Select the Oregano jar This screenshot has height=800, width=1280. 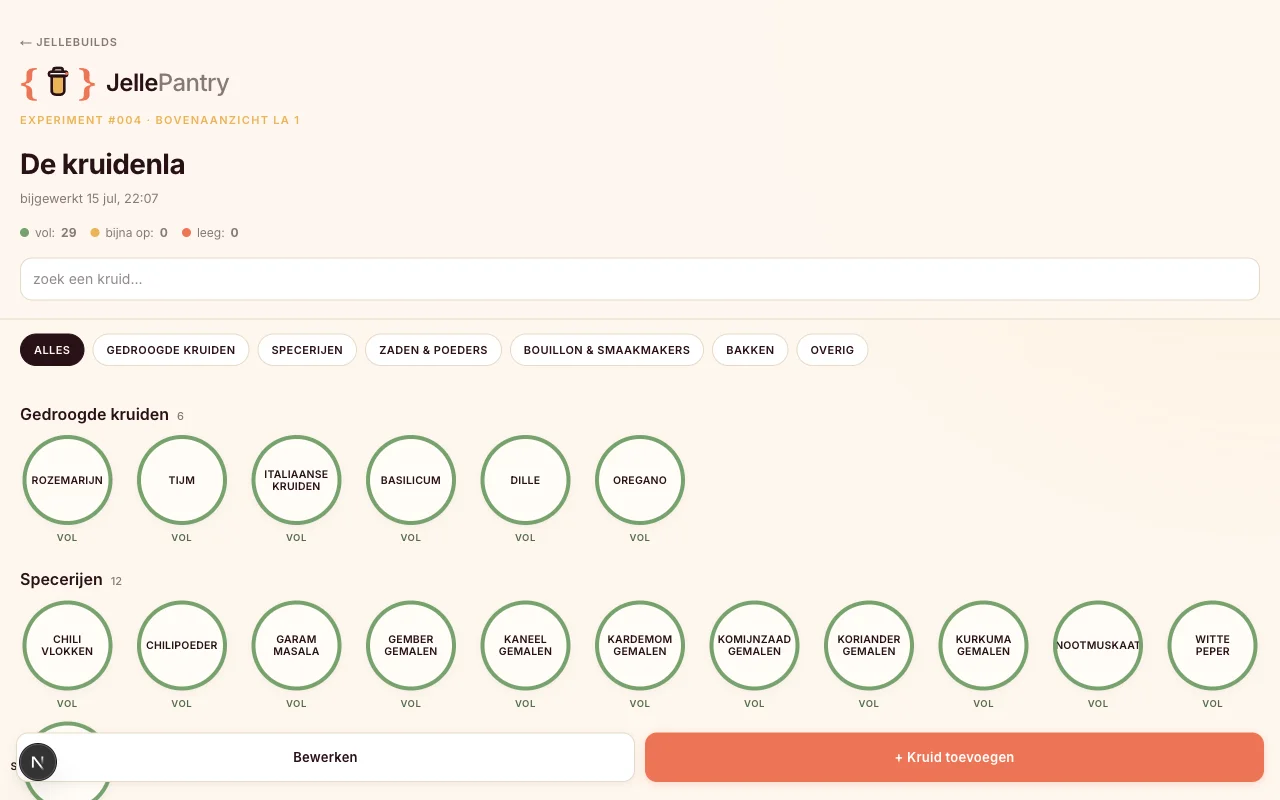(640, 480)
